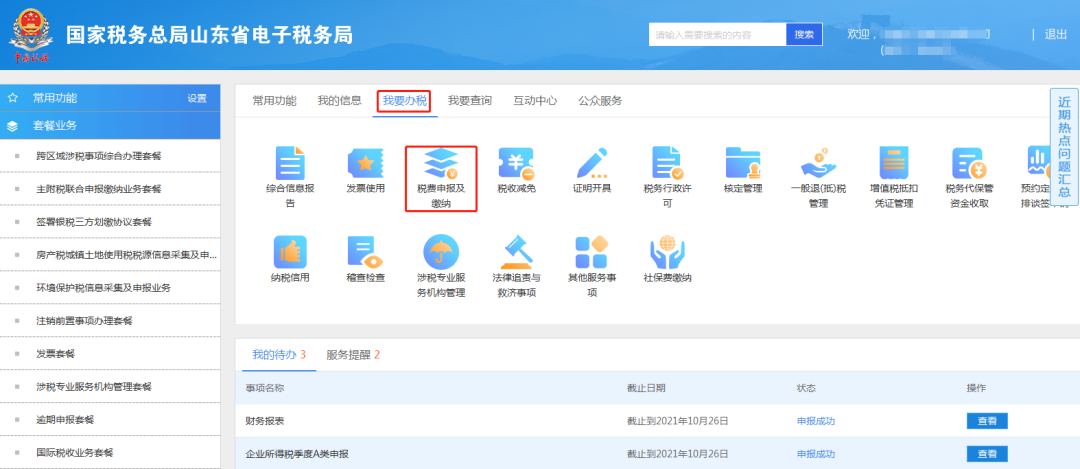Click 设置 in sidebar header
Viewport: 1080px width, 469px height.
tap(197, 98)
